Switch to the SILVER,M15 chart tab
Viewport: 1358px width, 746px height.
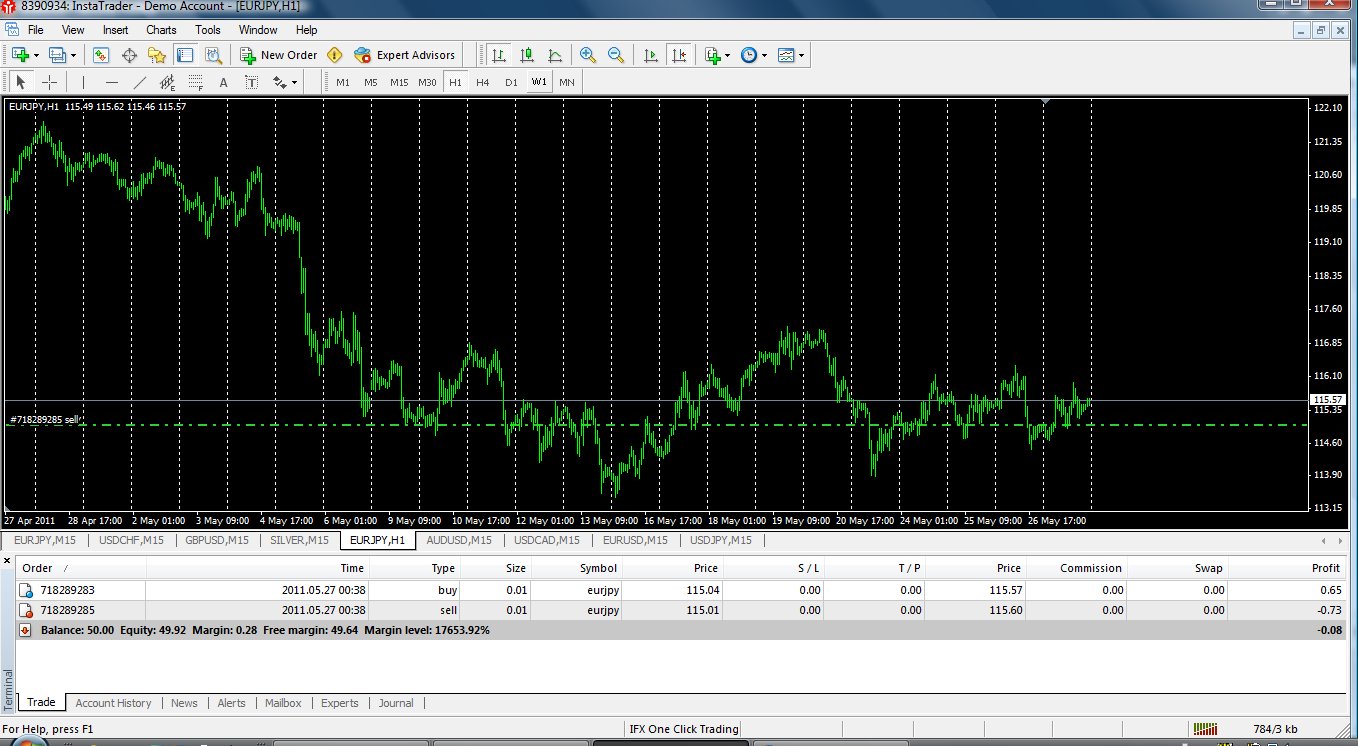pyautogui.click(x=299, y=540)
